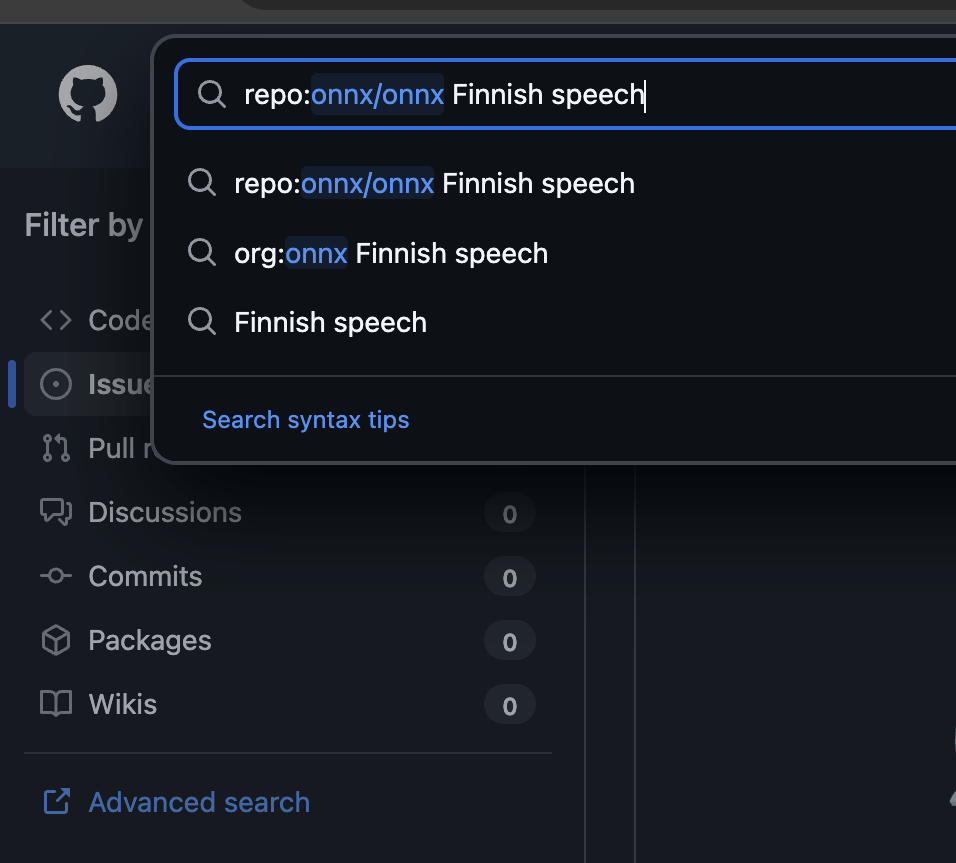Click the Wikis book icon
The height and width of the screenshot is (863, 956).
coord(55,704)
